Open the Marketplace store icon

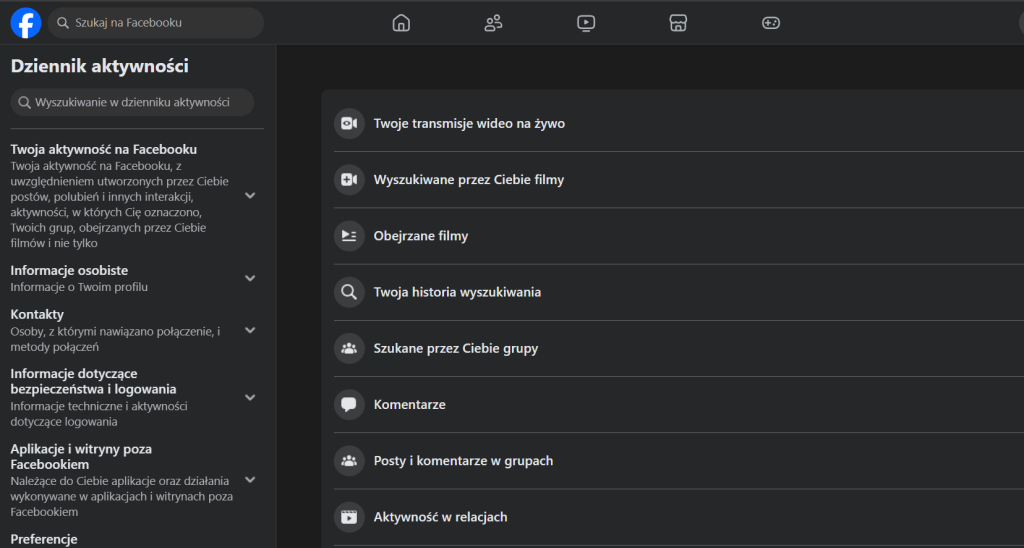tap(679, 23)
